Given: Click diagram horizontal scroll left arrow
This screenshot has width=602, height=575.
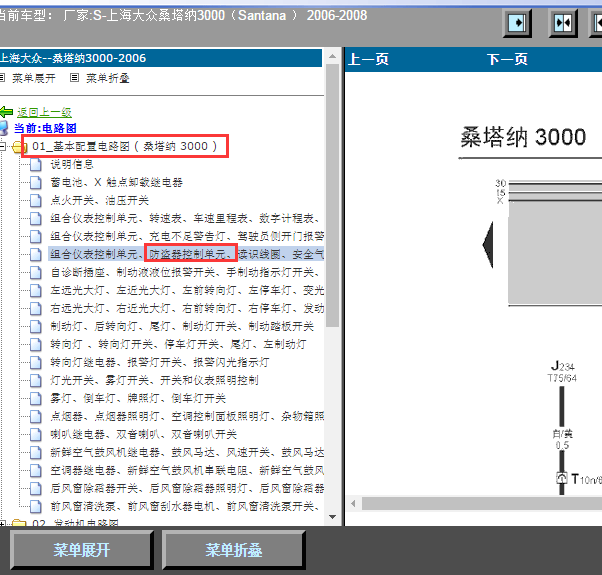Looking at the screenshot, I should click(x=353, y=503).
